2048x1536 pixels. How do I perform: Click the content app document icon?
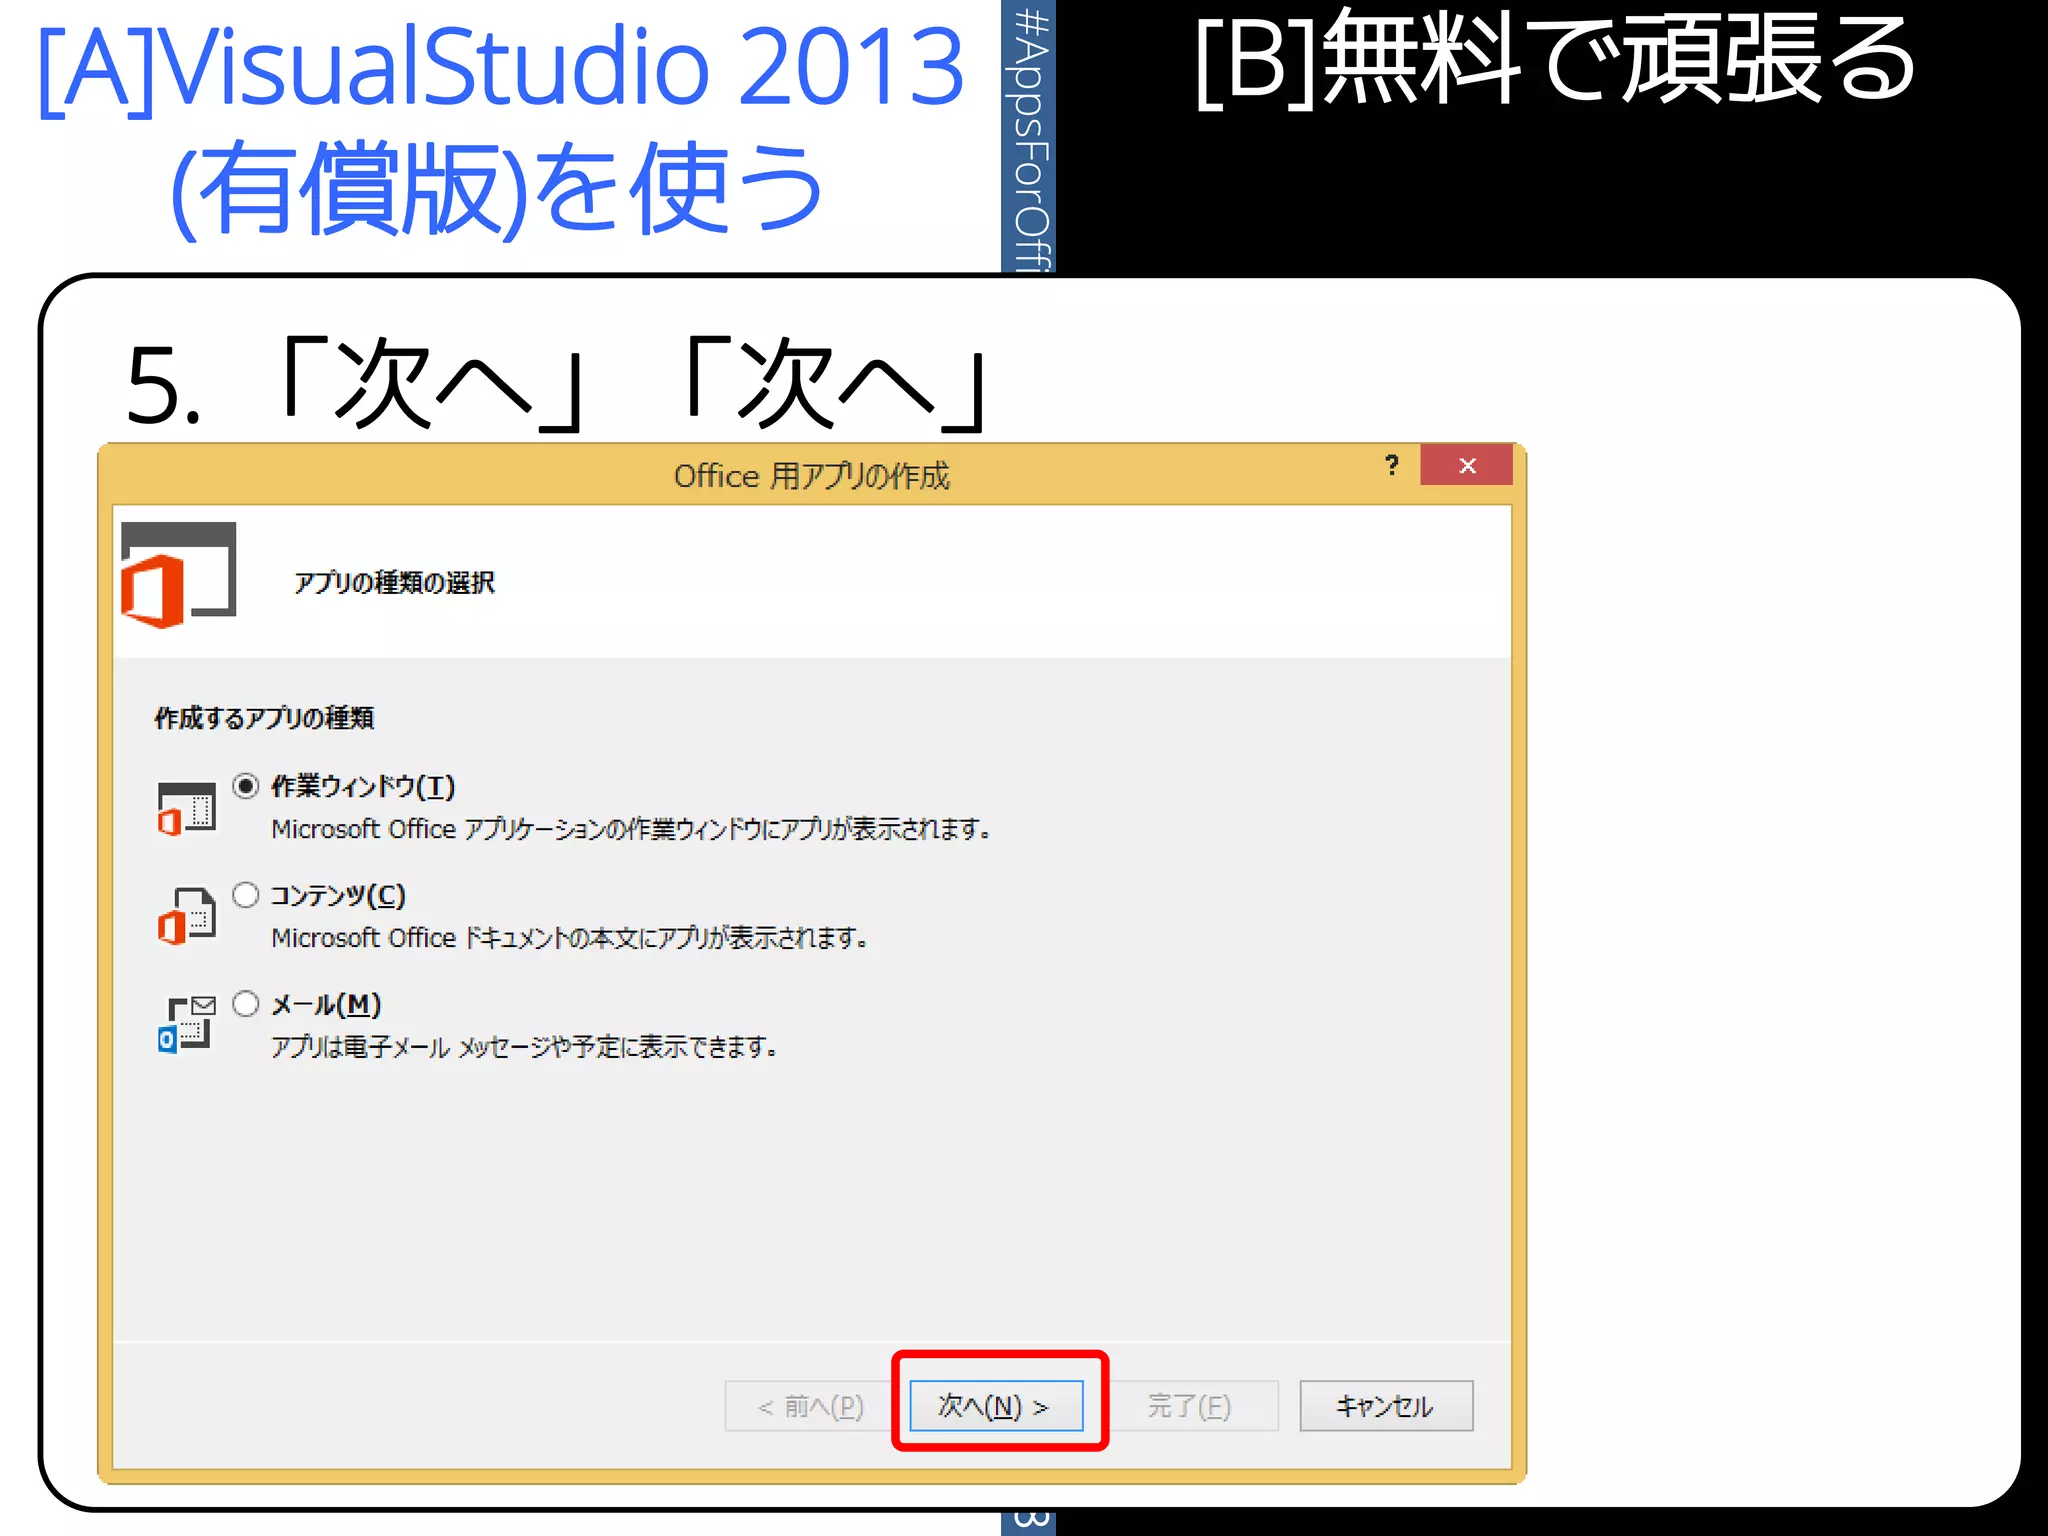click(187, 916)
